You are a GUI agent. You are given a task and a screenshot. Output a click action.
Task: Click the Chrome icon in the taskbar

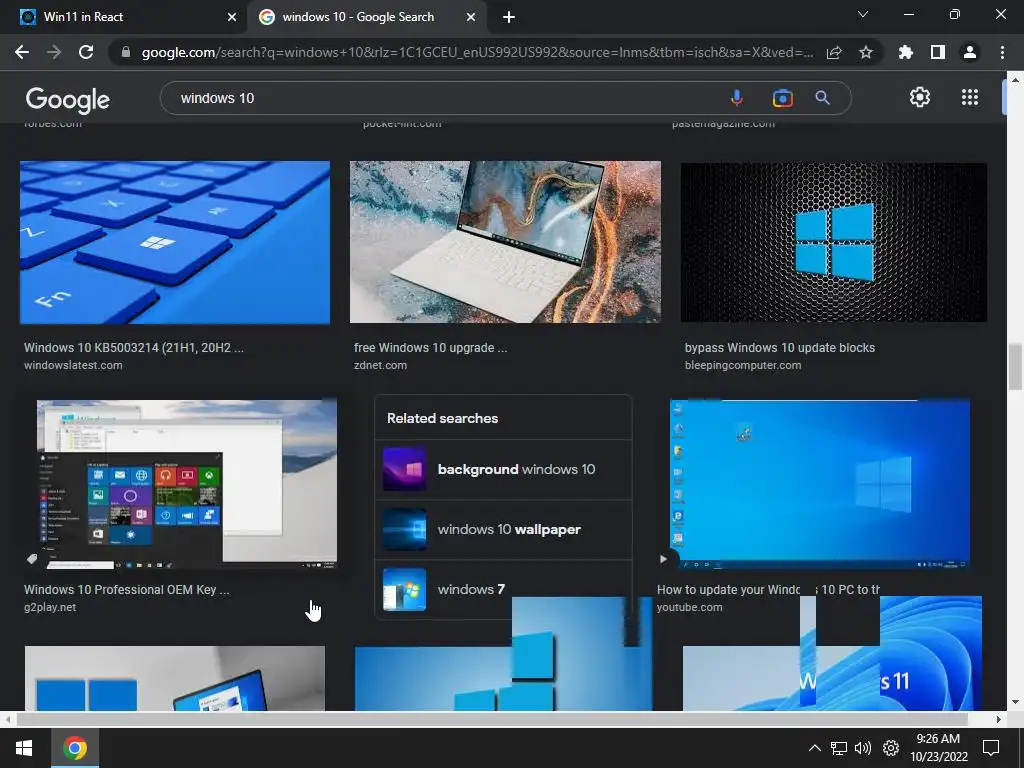pos(75,748)
